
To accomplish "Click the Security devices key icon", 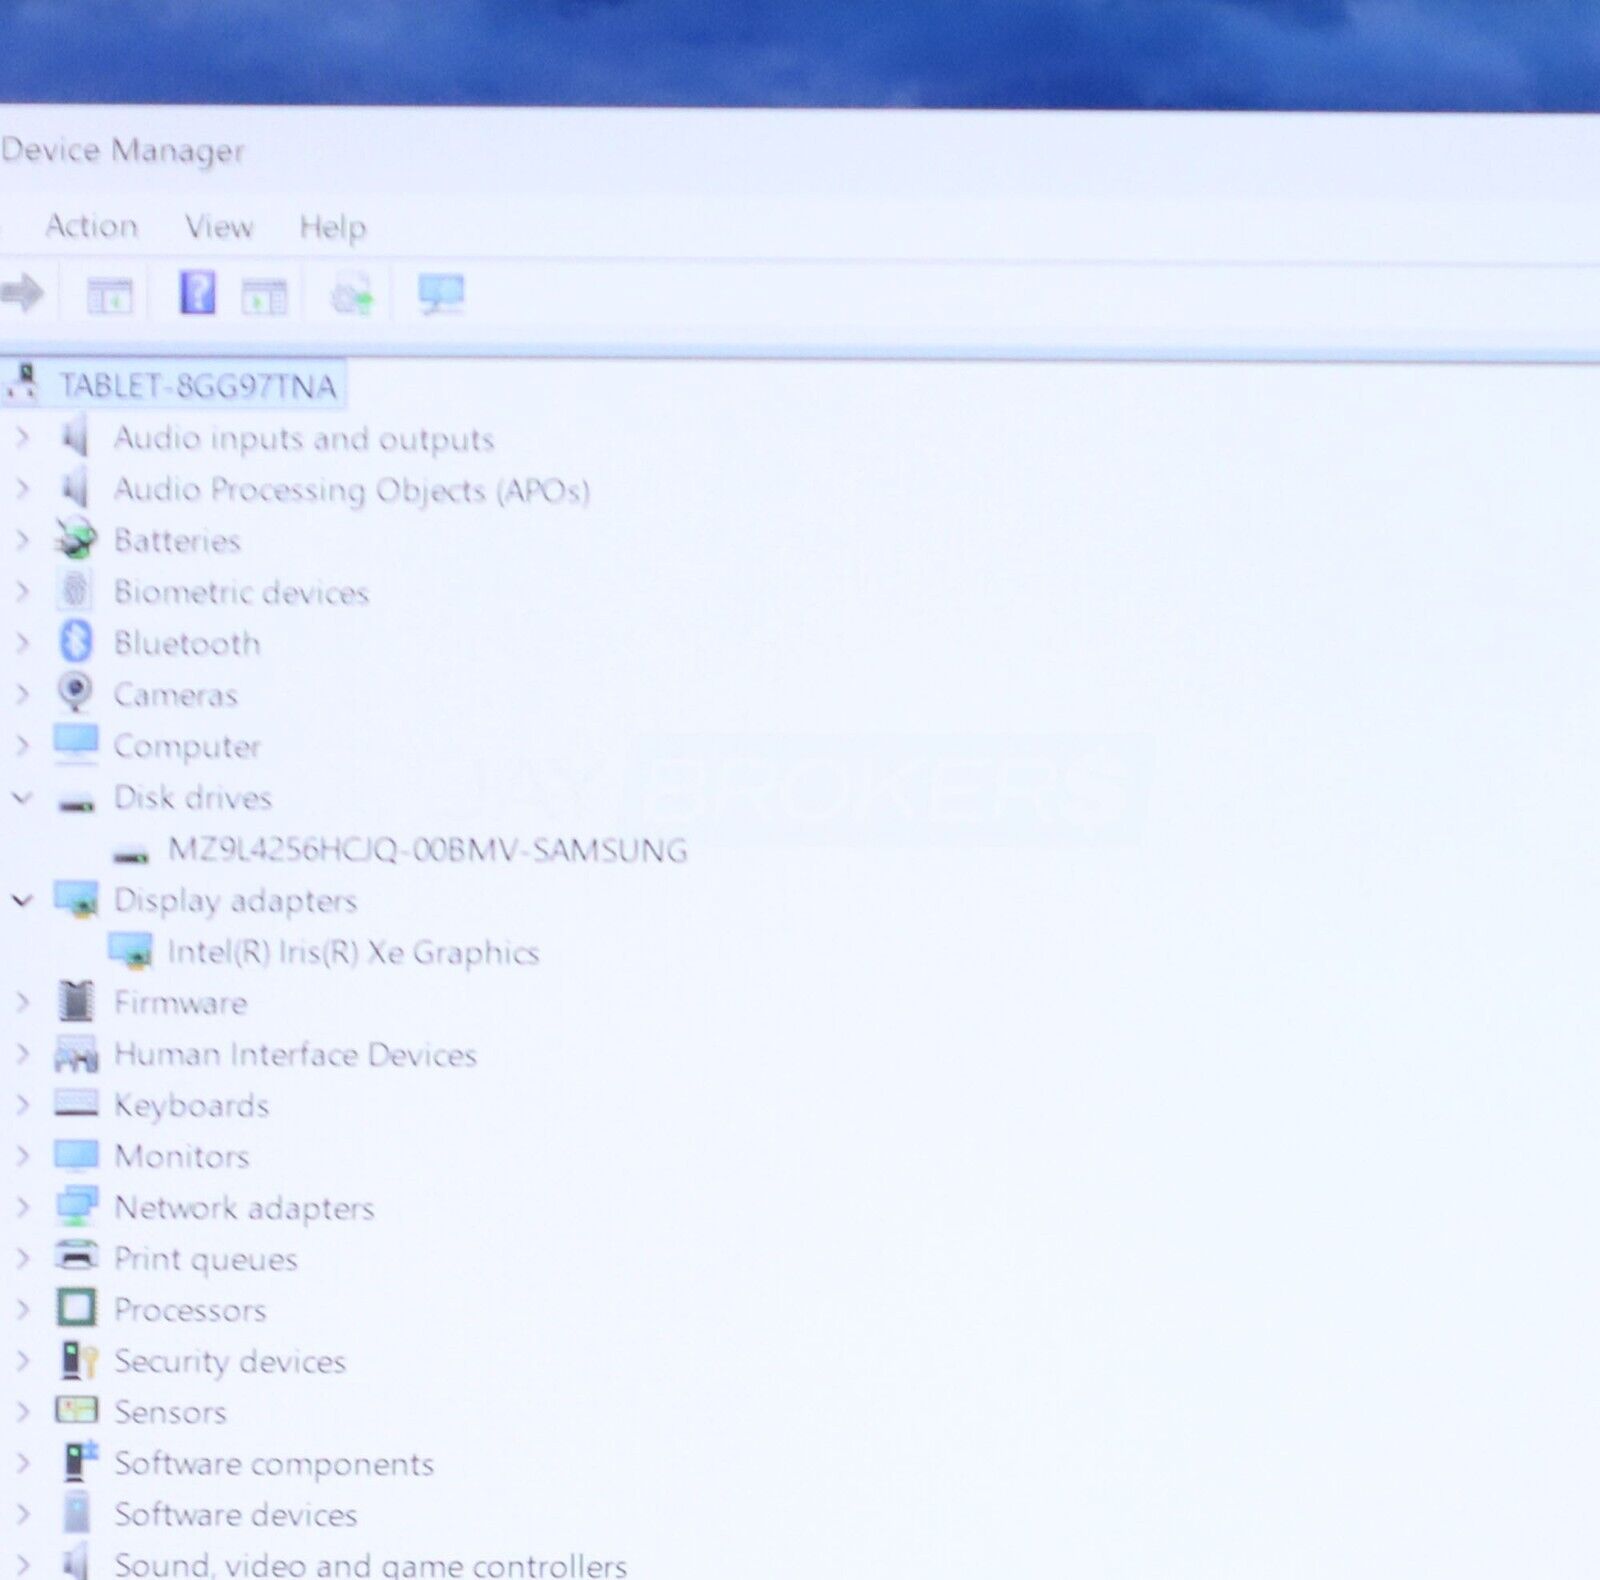I will (x=78, y=1360).
